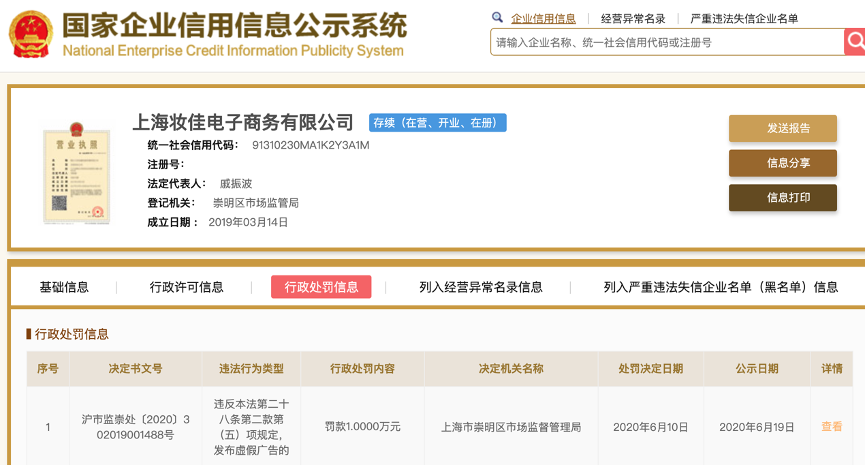Click the 注册号 label
This screenshot has width=866, height=466.
click(x=166, y=164)
